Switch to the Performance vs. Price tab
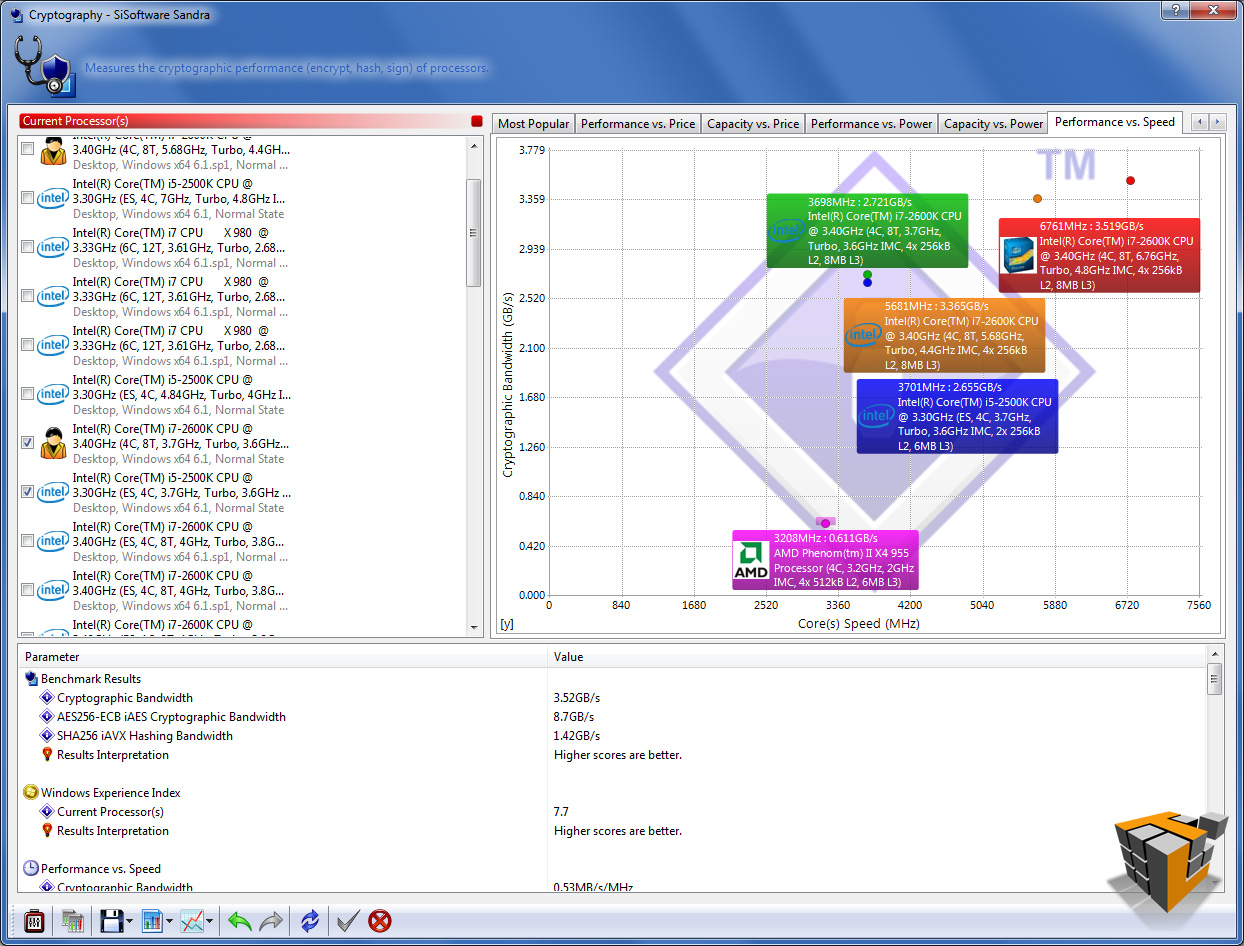The height and width of the screenshot is (946, 1244). (638, 124)
